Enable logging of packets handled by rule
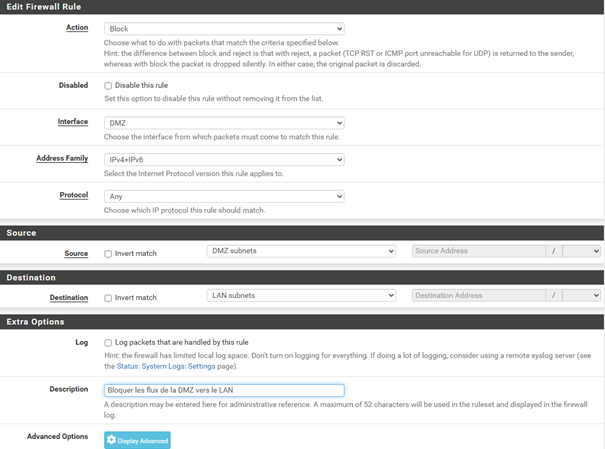The width and height of the screenshot is (605, 449). (x=108, y=343)
